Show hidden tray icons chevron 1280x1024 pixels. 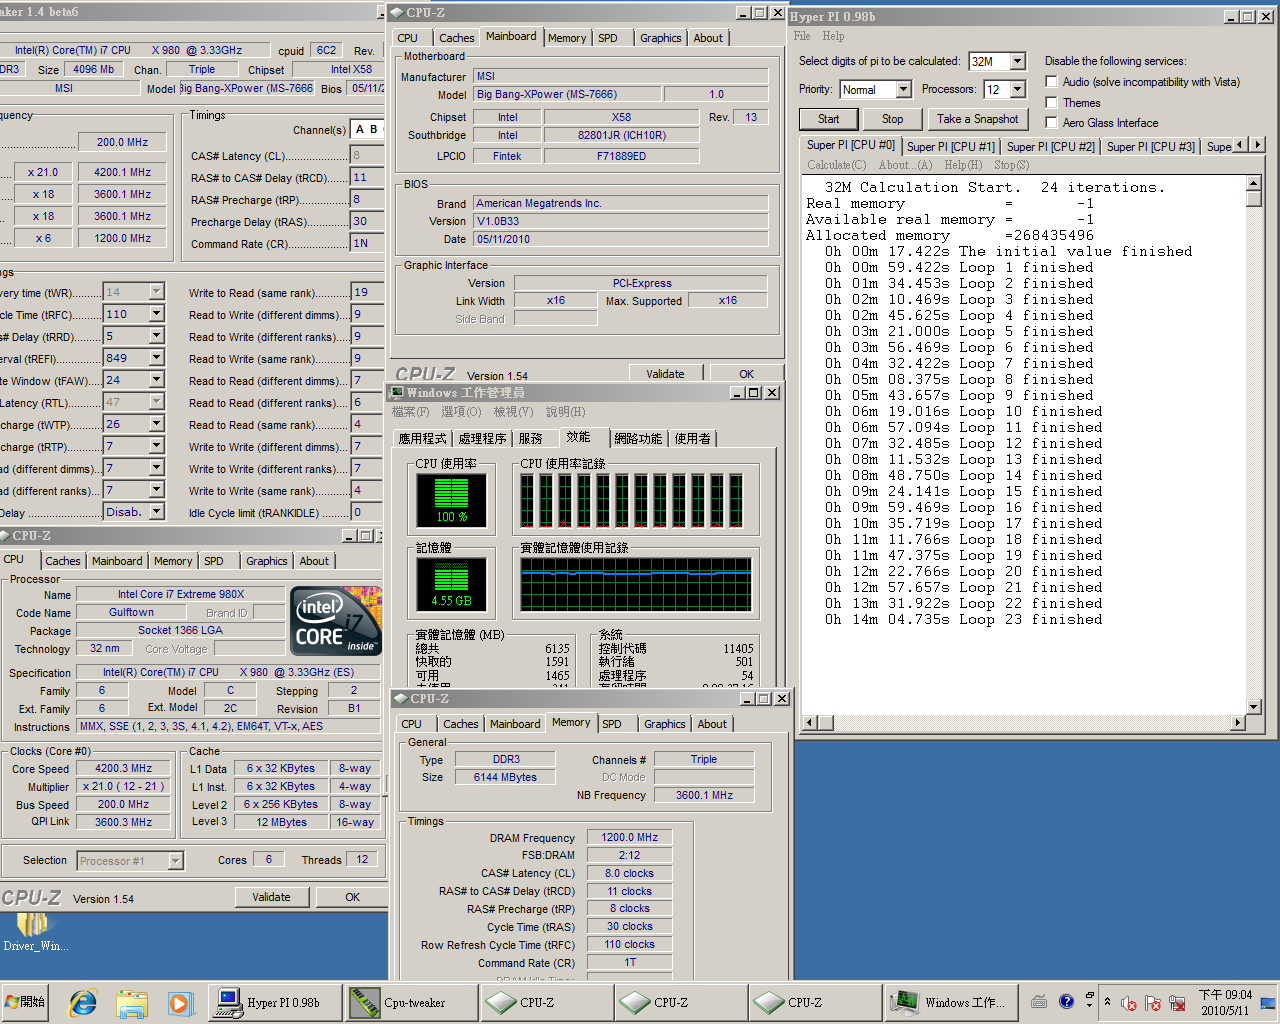point(1107,1001)
